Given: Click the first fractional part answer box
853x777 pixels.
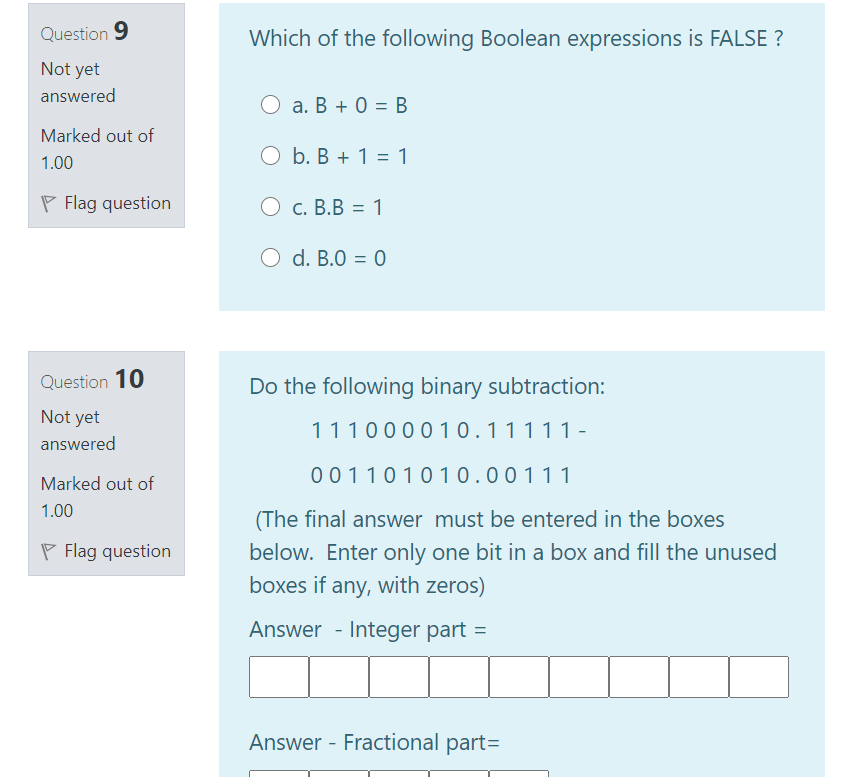Looking at the screenshot, I should coord(278,773).
